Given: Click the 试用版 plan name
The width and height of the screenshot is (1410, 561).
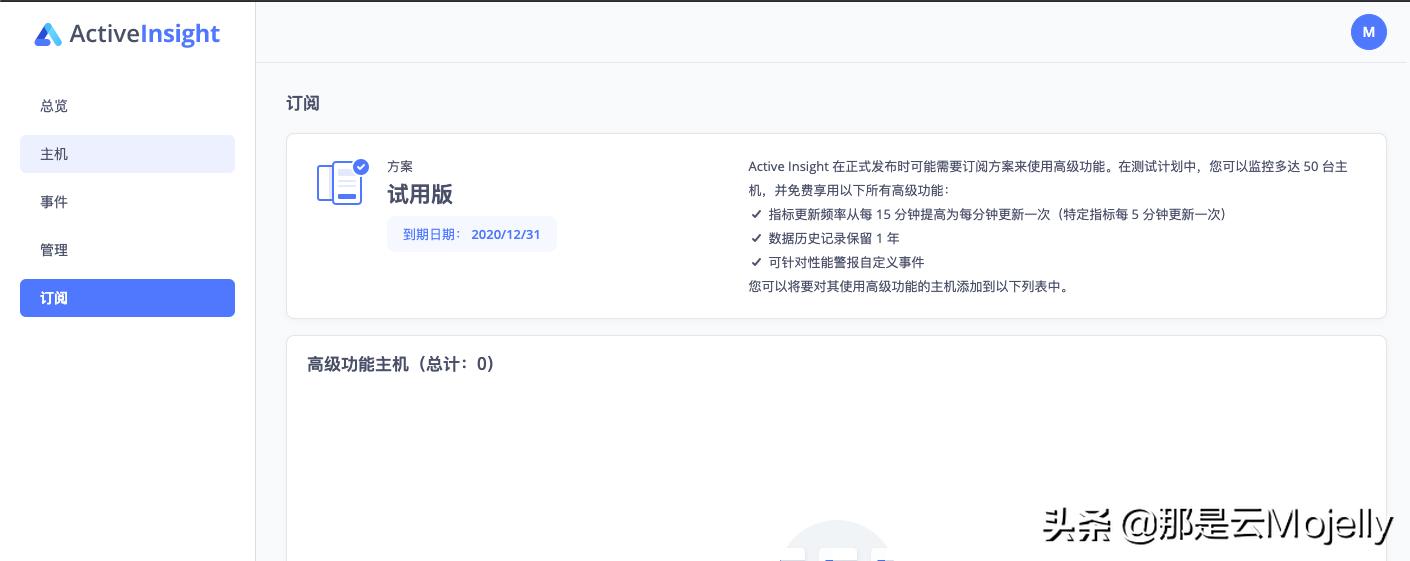Looking at the screenshot, I should pyautogui.click(x=420, y=194).
